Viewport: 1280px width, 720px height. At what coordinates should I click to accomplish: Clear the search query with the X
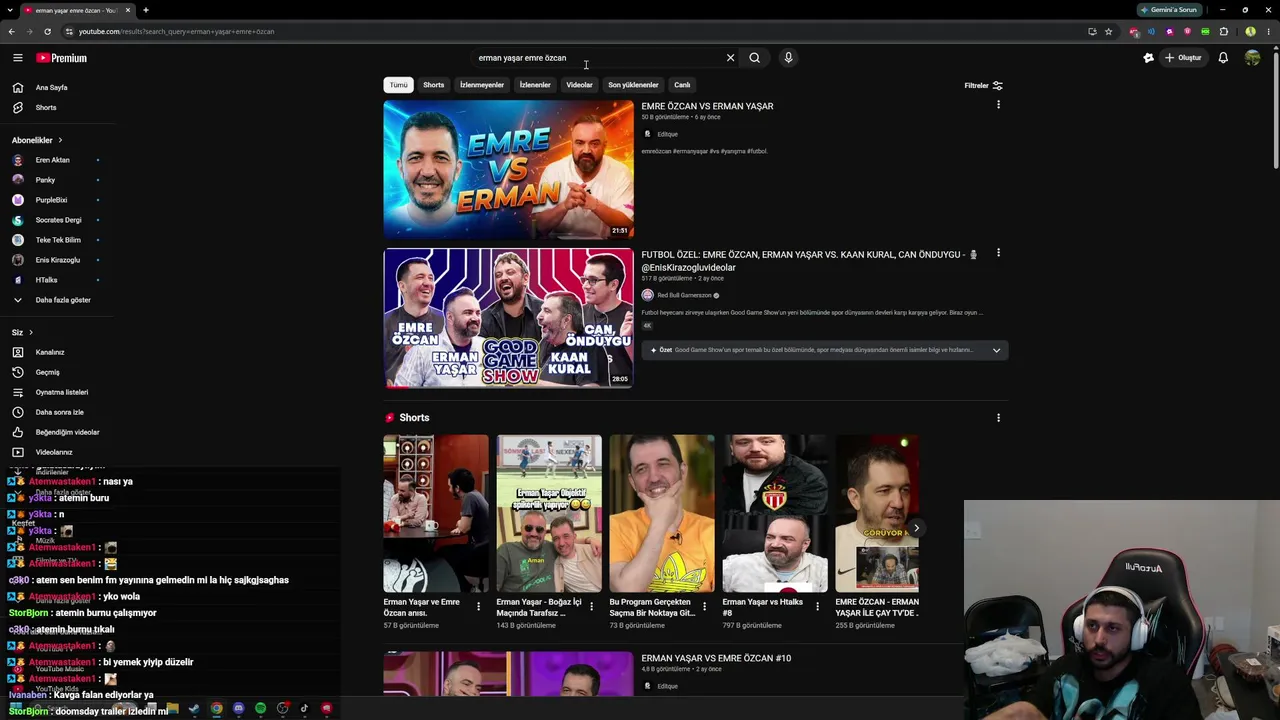(x=730, y=58)
